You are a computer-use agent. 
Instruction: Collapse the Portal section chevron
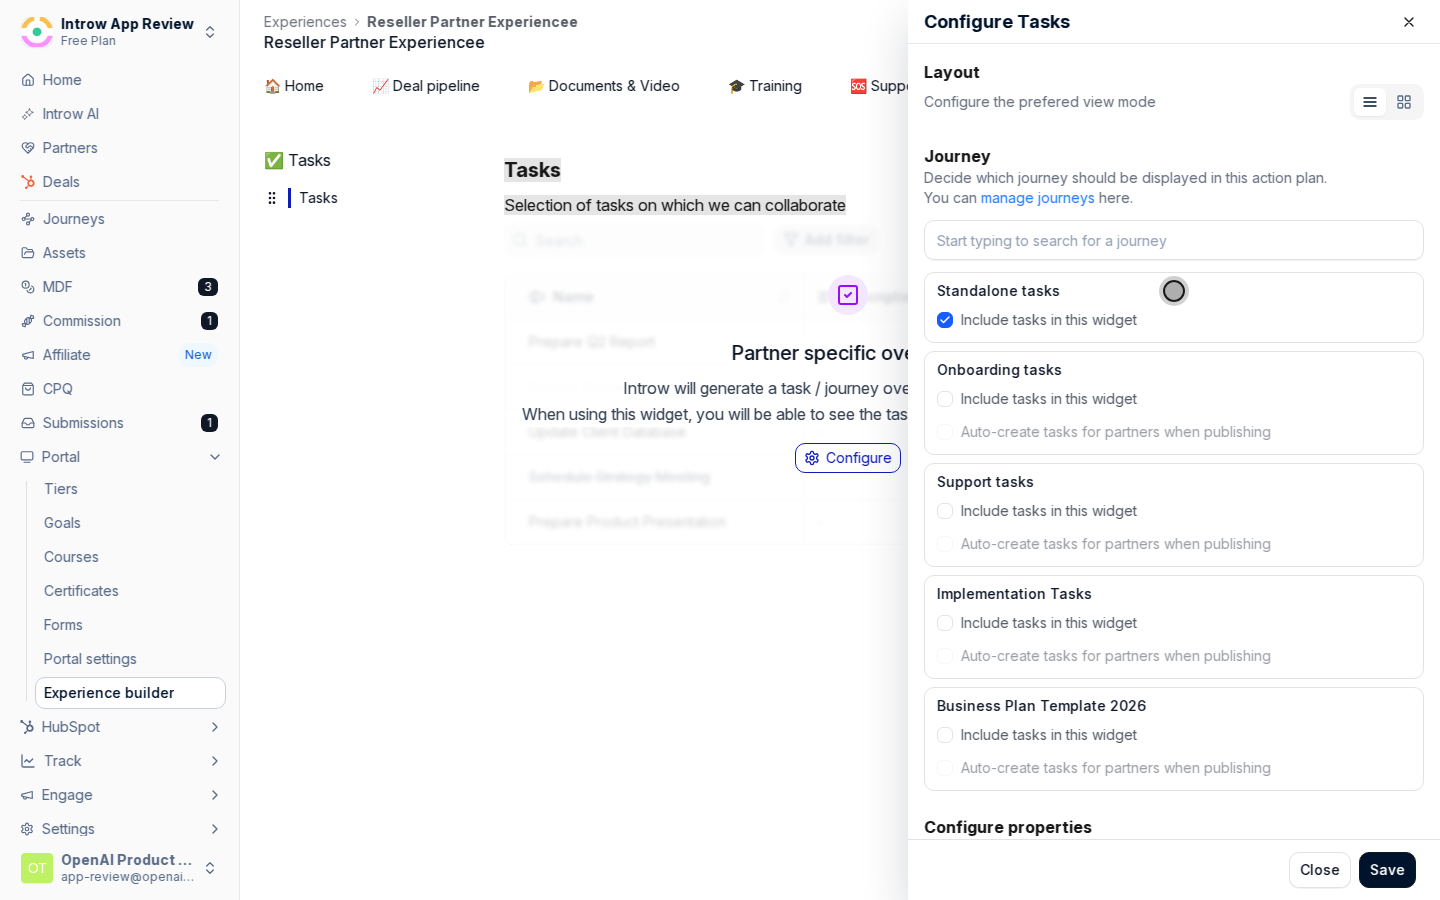(215, 457)
